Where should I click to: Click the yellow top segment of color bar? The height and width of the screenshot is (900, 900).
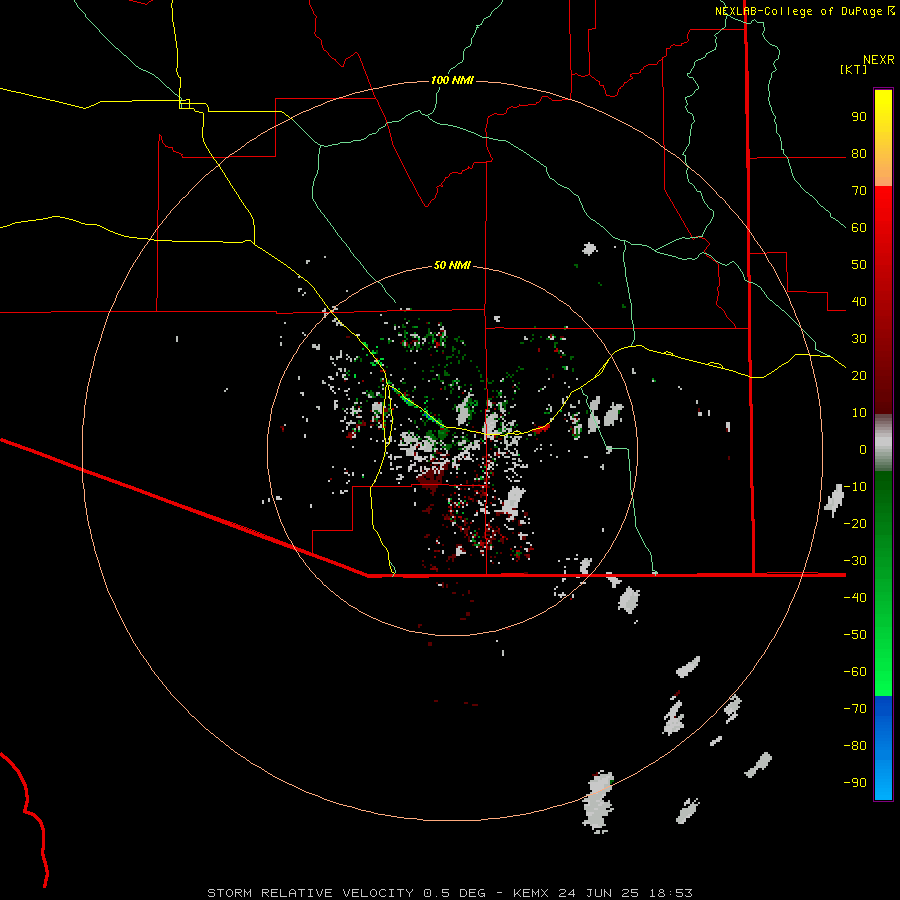pos(883,137)
